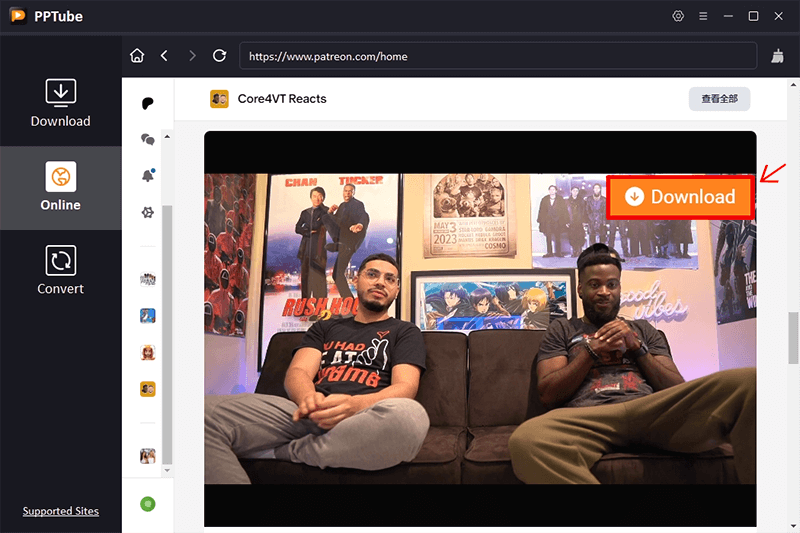Click the Patreon logo in sidebar
The image size is (800, 533).
click(x=148, y=103)
